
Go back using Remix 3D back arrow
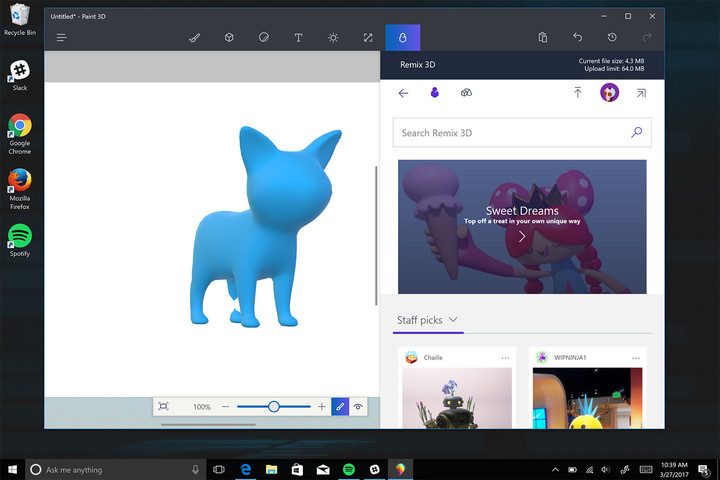coord(404,93)
